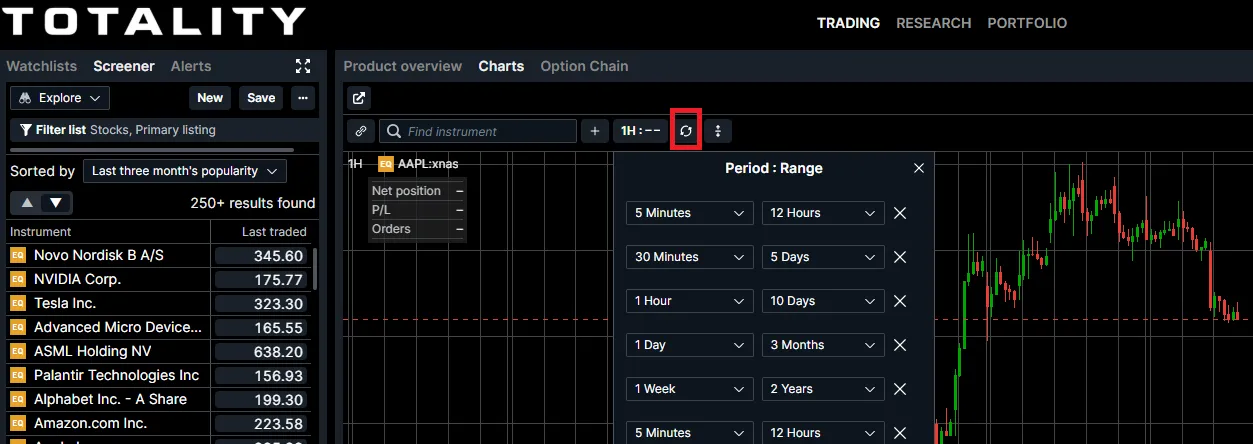Open the 2 Years range dropdown
Viewport: 1253px width, 444px height.
[823, 389]
